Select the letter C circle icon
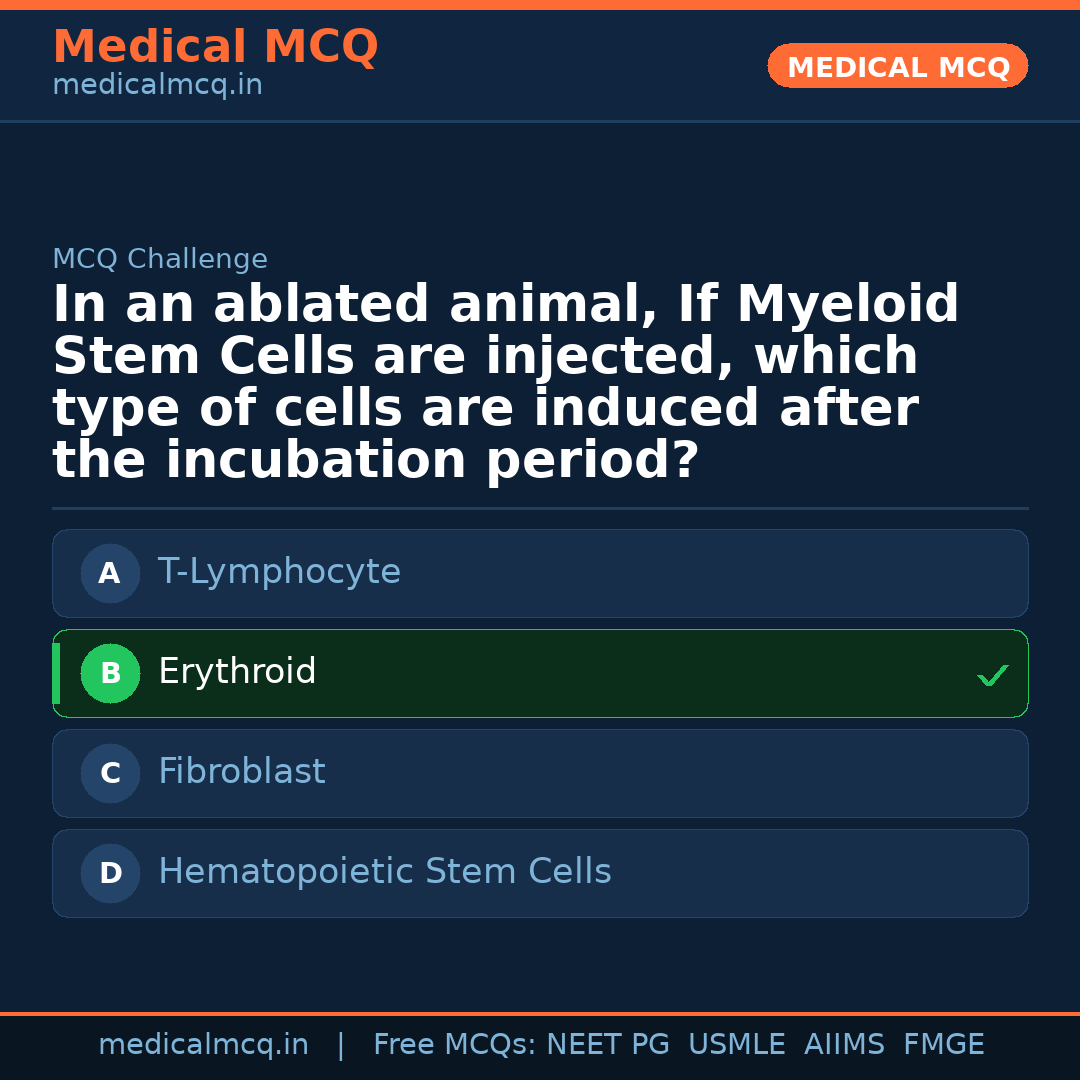The image size is (1080, 1080). [x=110, y=774]
